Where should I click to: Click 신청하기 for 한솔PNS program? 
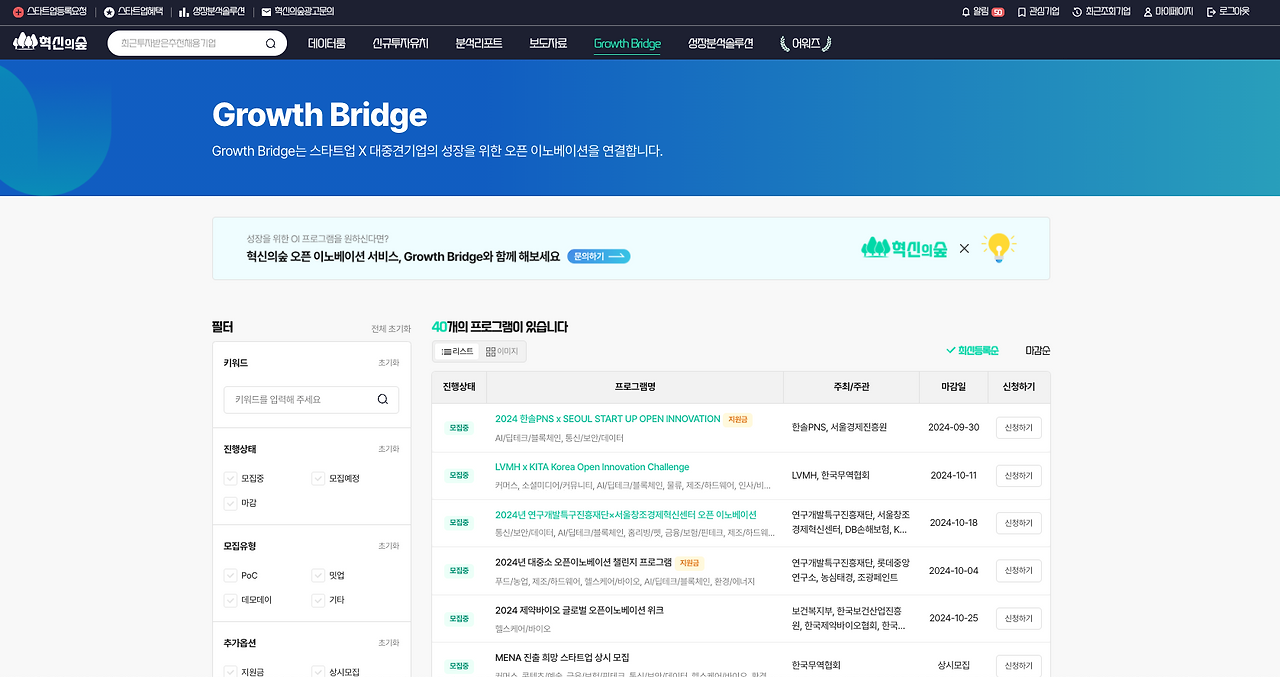point(1019,428)
